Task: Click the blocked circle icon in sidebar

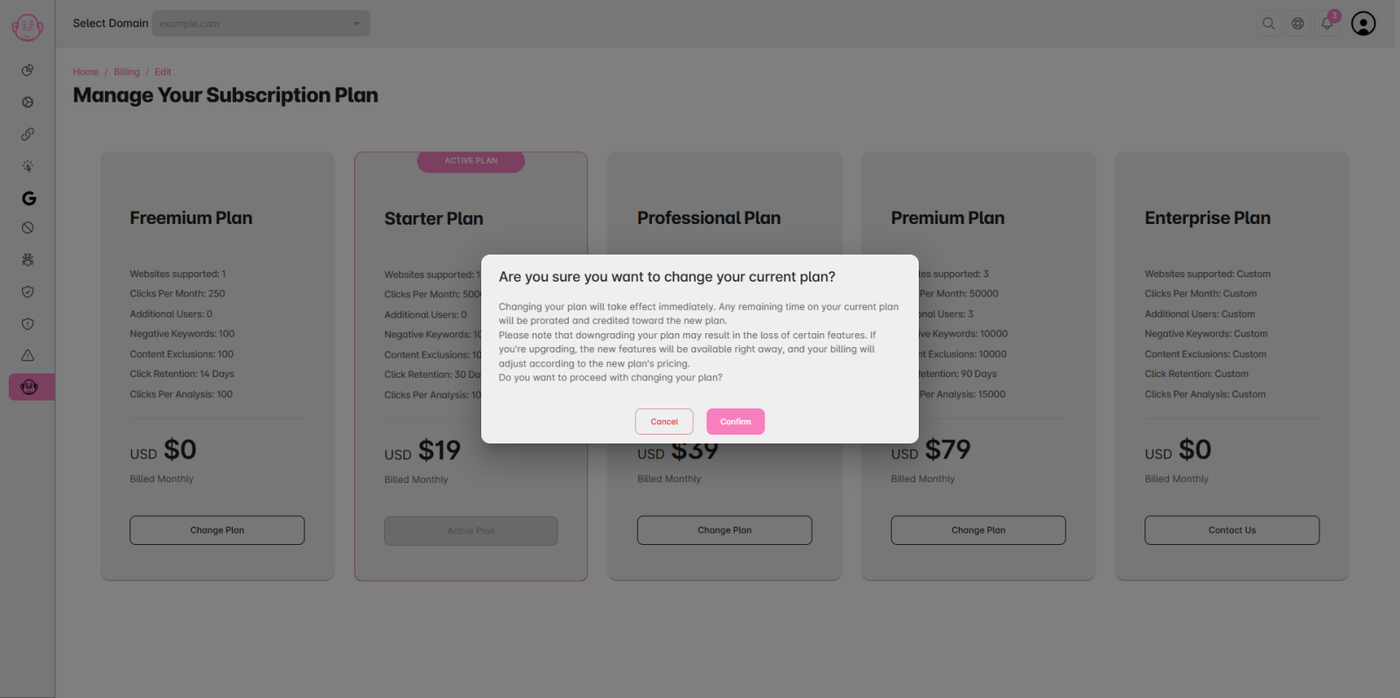Action: pyautogui.click(x=28, y=228)
